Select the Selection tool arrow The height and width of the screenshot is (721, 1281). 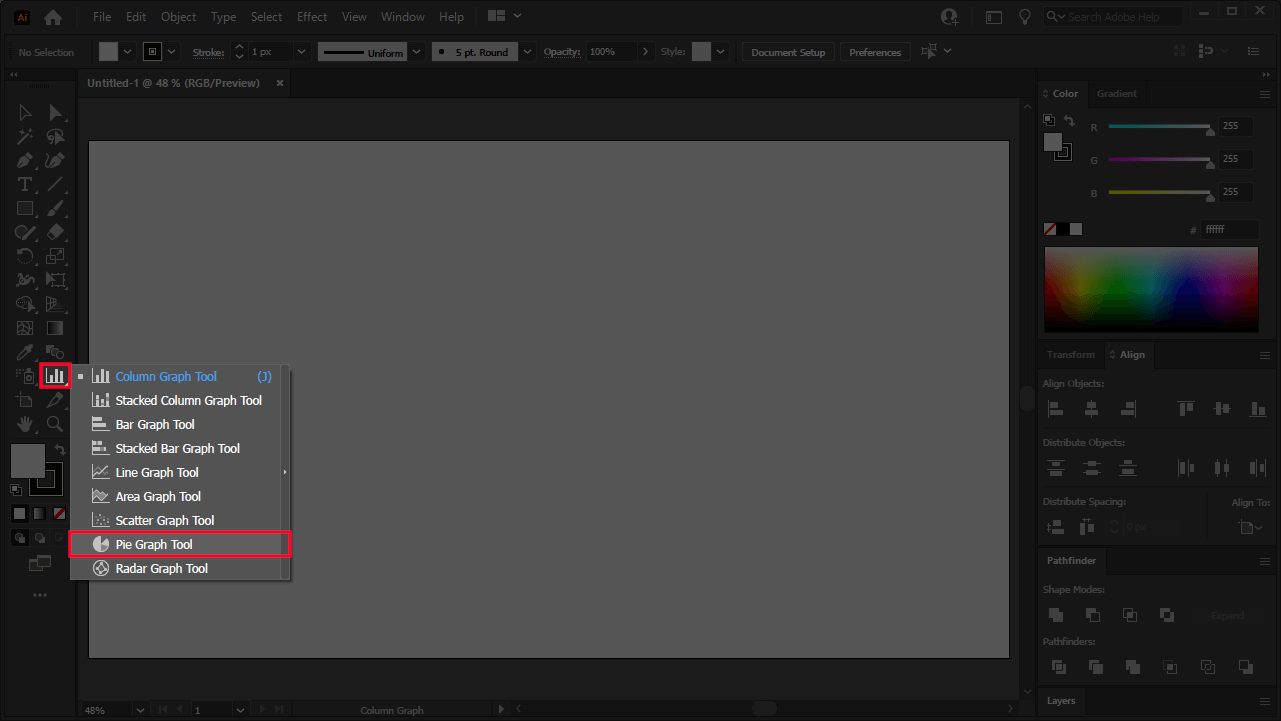(x=25, y=113)
